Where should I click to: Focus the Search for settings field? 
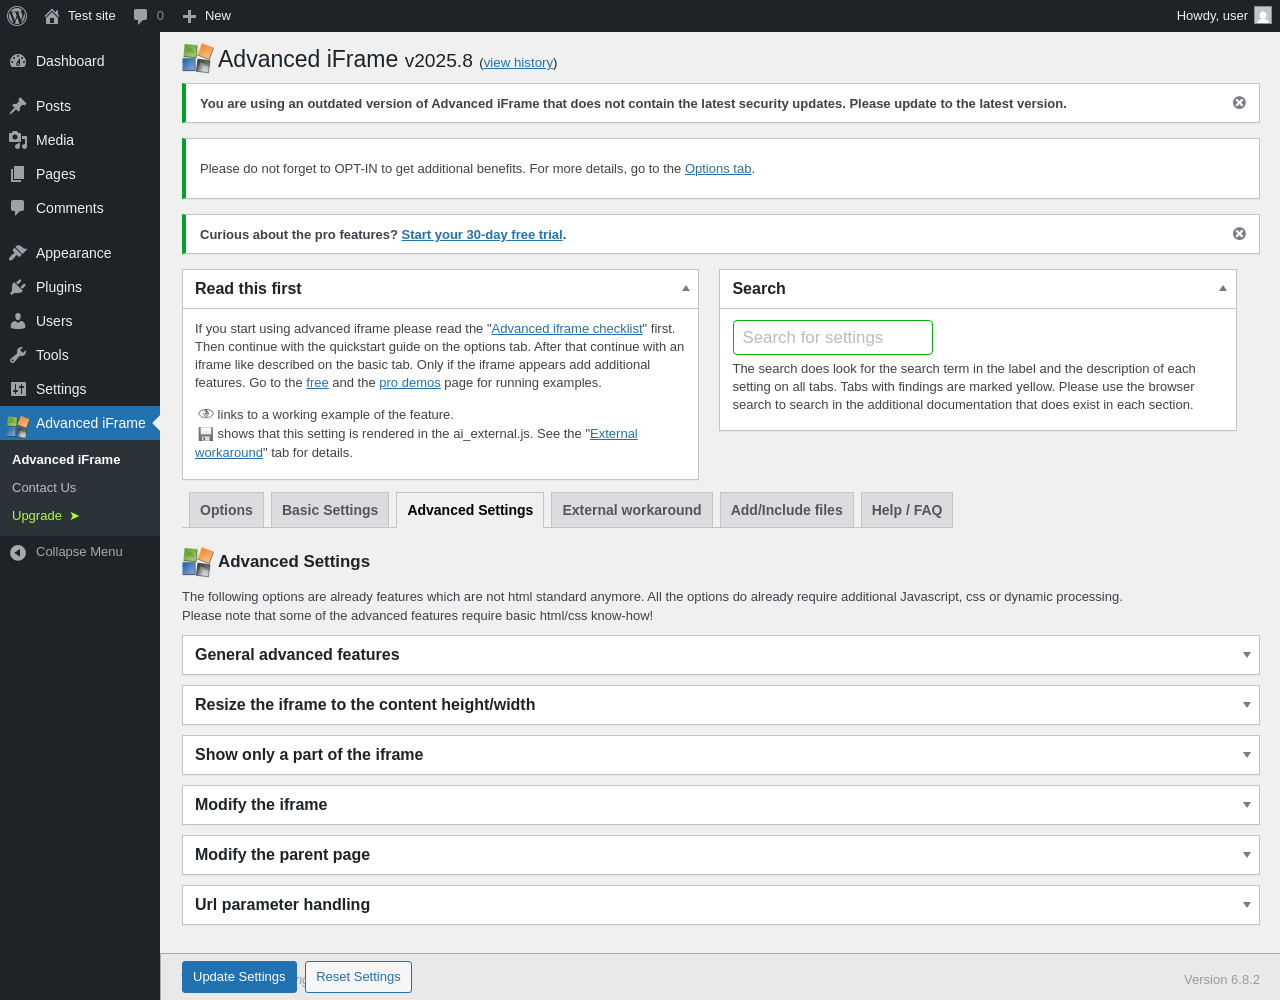[833, 338]
